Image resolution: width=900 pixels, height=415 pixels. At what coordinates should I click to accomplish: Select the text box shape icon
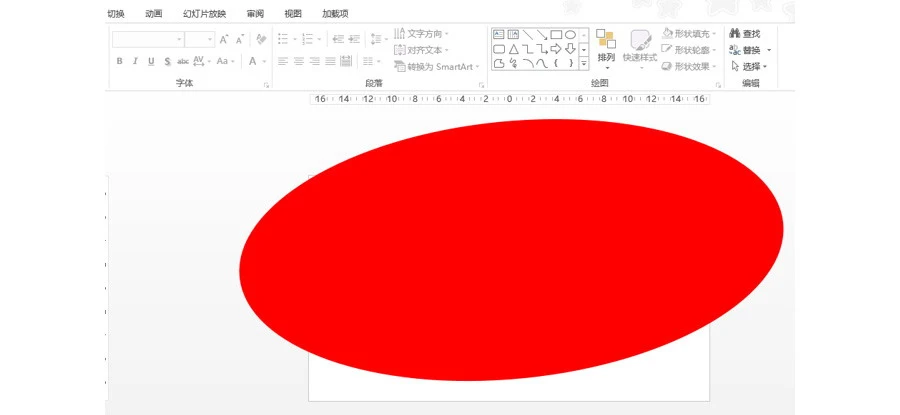pos(499,35)
